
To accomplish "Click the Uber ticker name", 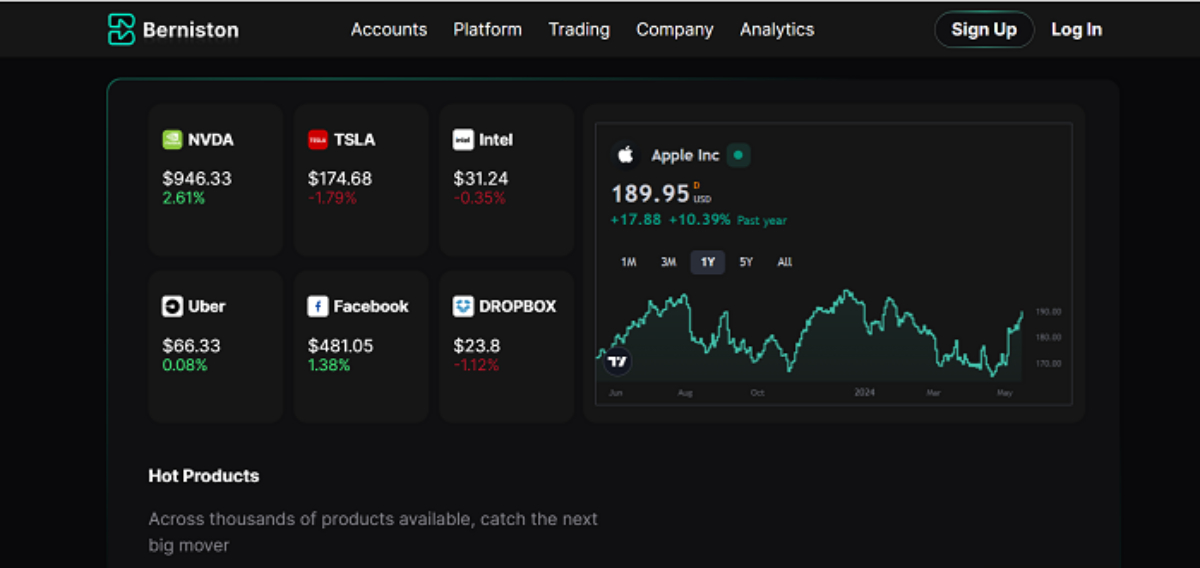I will click(207, 306).
